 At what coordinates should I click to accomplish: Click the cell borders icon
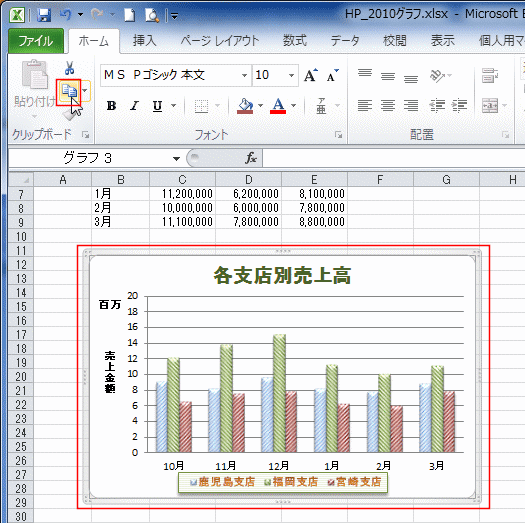201,106
